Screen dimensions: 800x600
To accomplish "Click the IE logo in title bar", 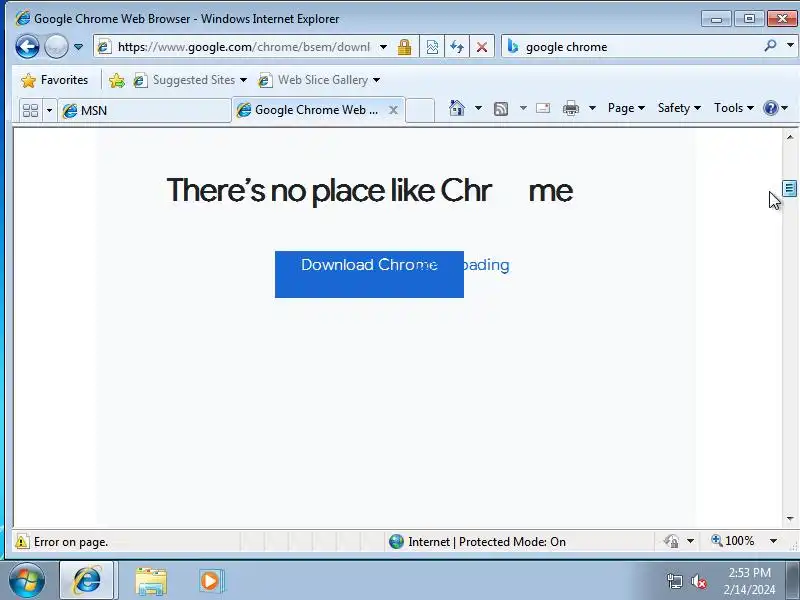I will (x=22, y=18).
